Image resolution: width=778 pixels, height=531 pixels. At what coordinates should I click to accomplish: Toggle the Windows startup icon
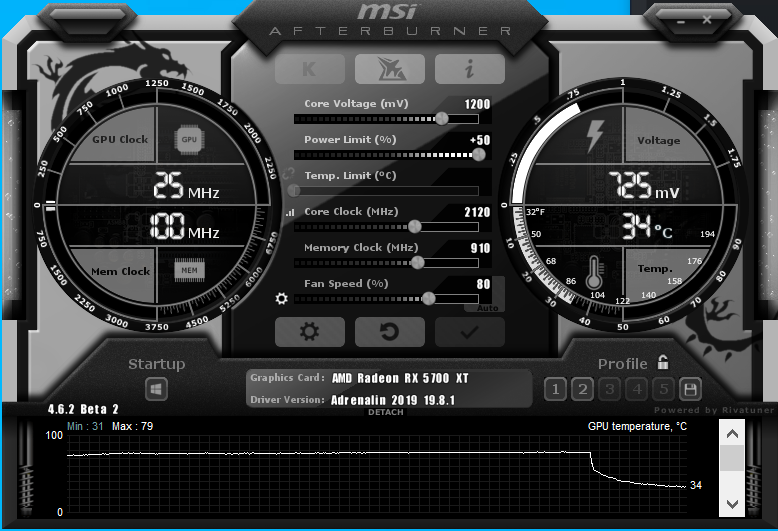click(x=156, y=390)
